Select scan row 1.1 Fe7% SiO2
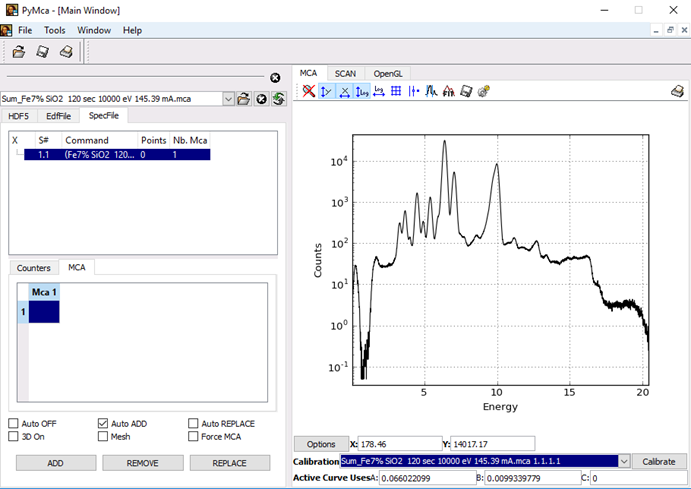691x489 pixels. click(x=117, y=155)
